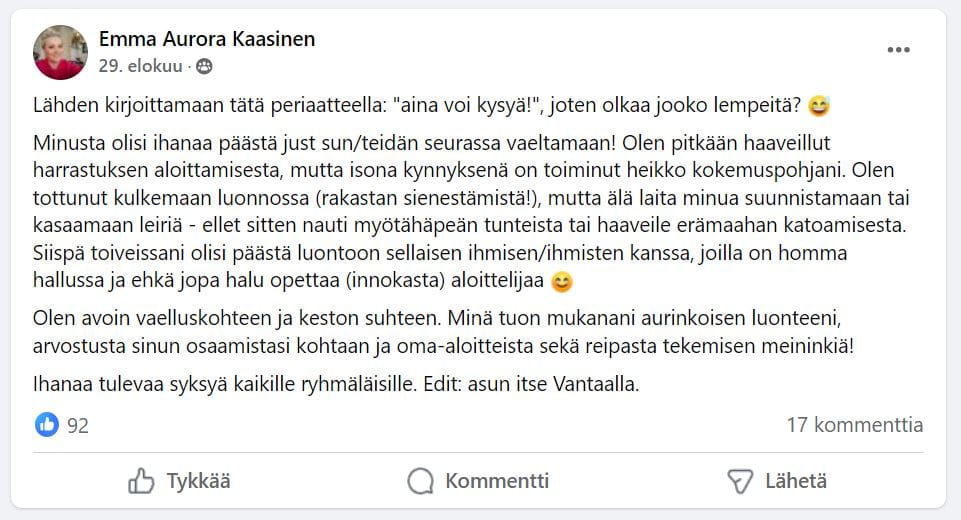The height and width of the screenshot is (520, 961).
Task: Click Emma Aurora Kaasinen's profile picture
Action: pos(60,52)
